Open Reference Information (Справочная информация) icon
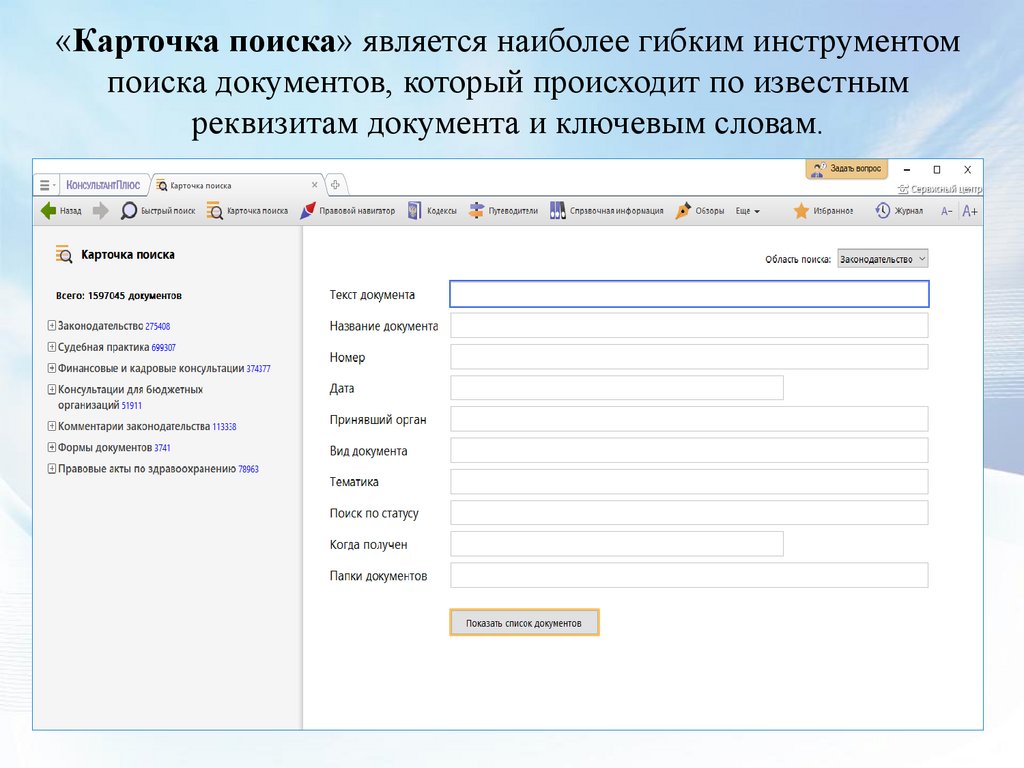Image resolution: width=1024 pixels, height=768 pixels. pos(558,211)
